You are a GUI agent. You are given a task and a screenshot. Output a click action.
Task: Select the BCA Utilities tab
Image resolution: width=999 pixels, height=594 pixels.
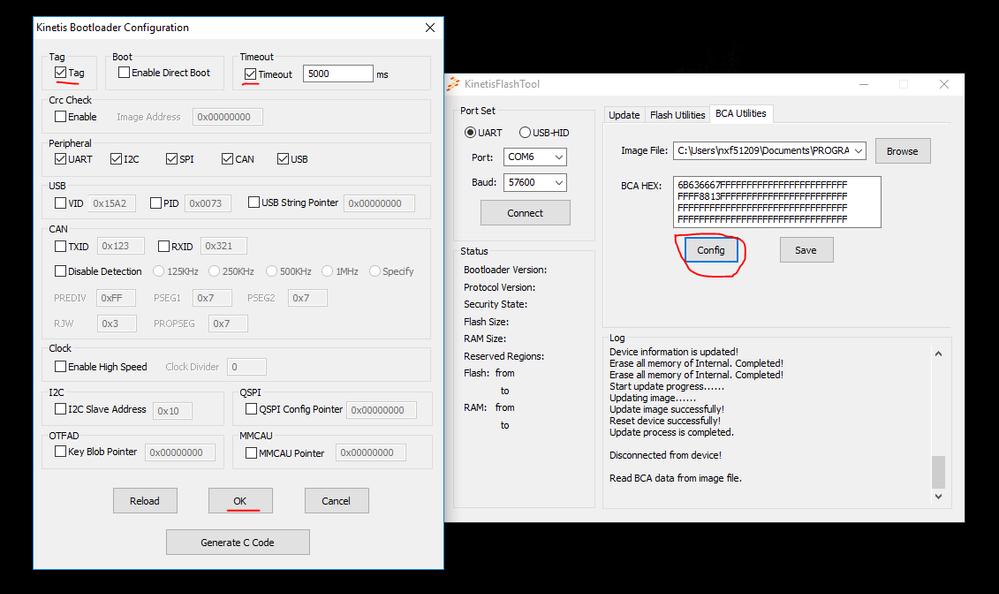[740, 113]
